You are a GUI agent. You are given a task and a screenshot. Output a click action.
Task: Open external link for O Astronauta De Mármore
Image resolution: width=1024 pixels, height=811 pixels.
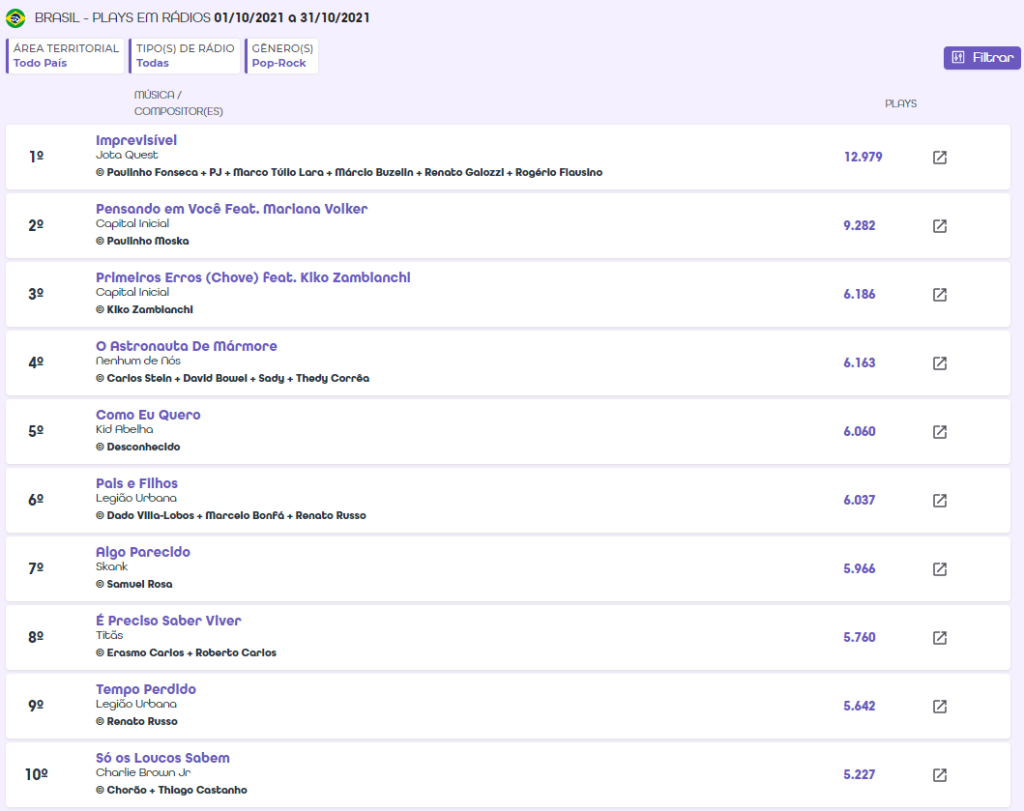(x=939, y=363)
